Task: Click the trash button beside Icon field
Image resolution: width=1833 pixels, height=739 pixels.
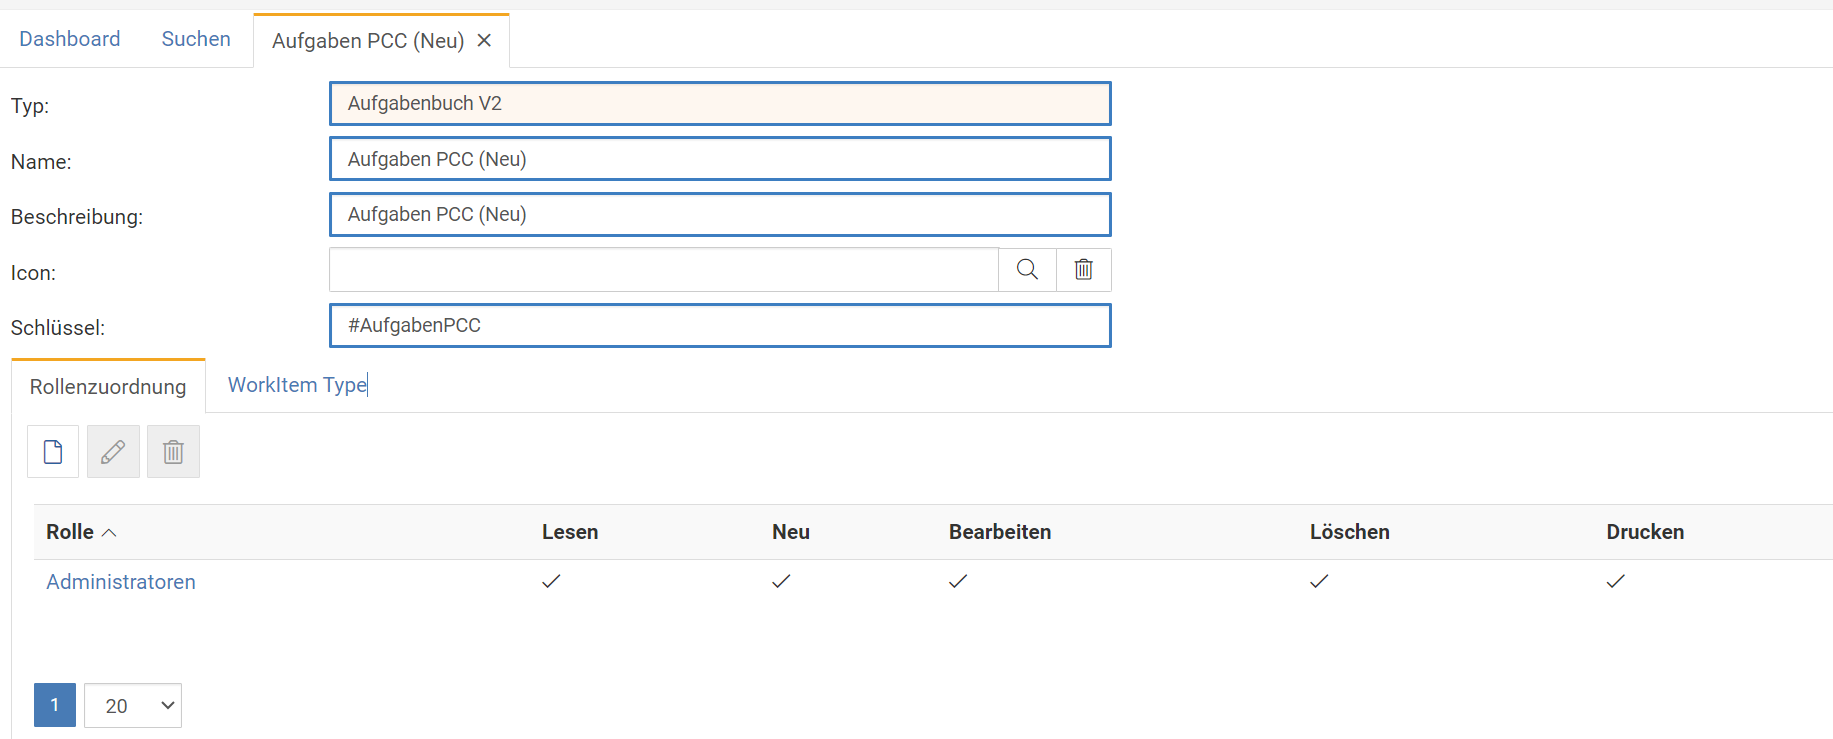Action: click(1083, 270)
